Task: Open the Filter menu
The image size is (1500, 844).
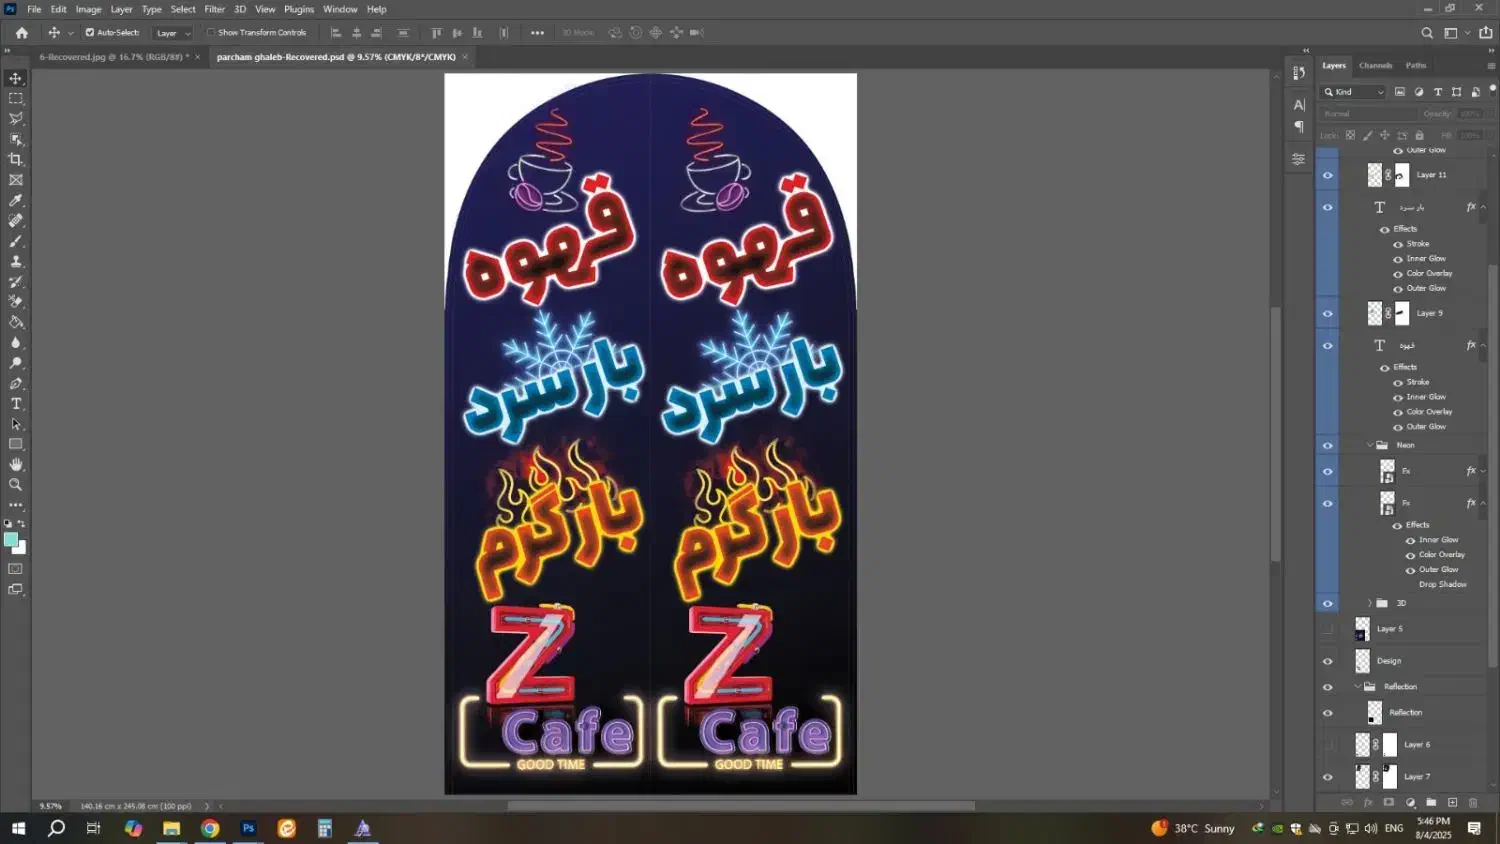Action: [x=215, y=9]
